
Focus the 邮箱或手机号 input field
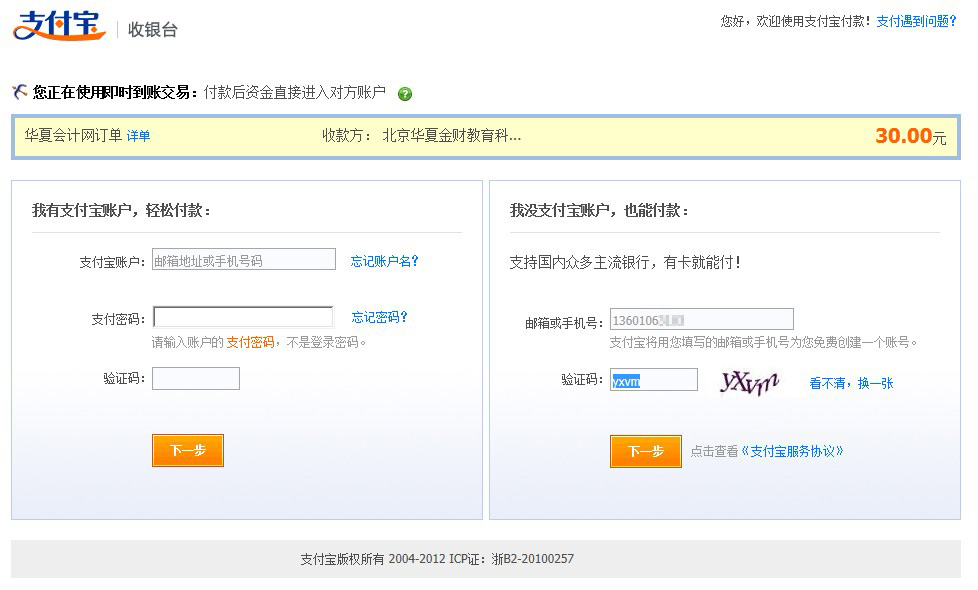click(x=702, y=319)
